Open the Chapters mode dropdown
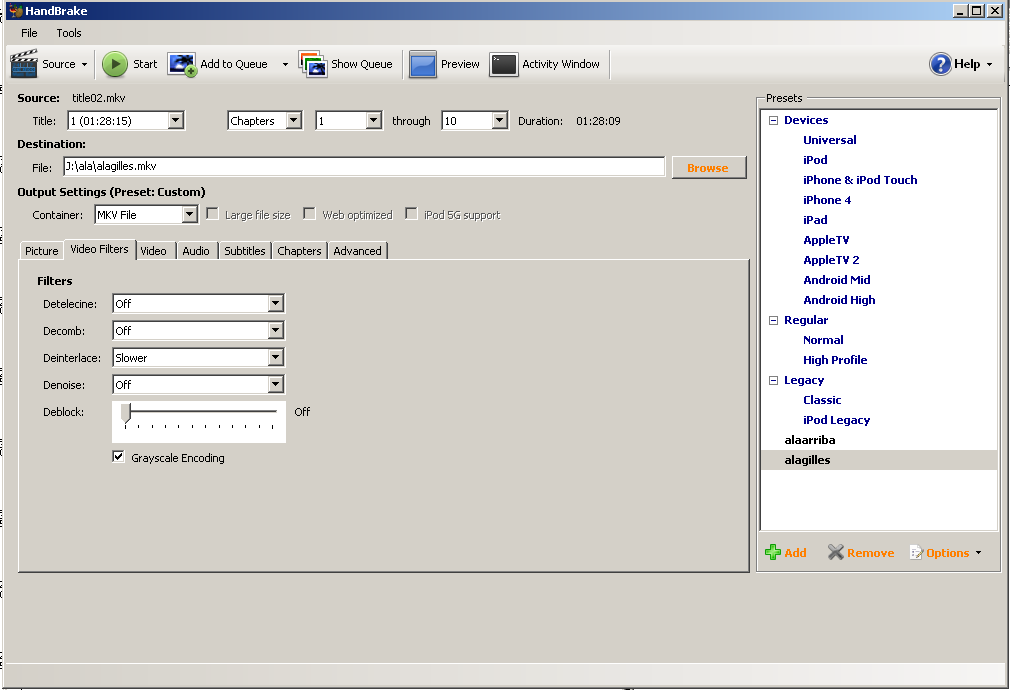Image resolution: width=1010 pixels, height=690 pixels. coord(293,120)
